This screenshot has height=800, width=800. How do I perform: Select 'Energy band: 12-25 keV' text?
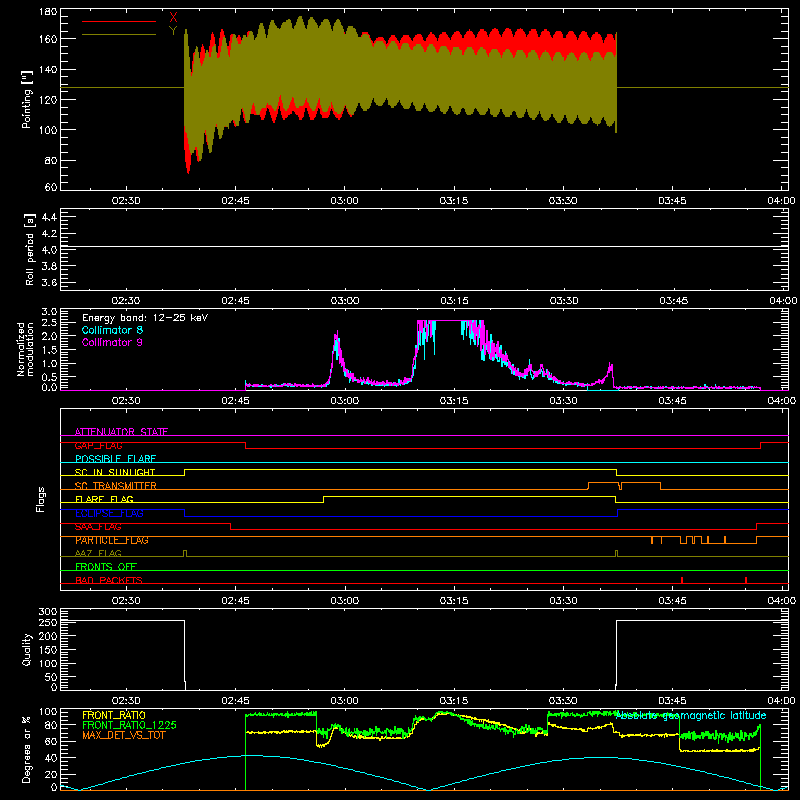point(145,318)
